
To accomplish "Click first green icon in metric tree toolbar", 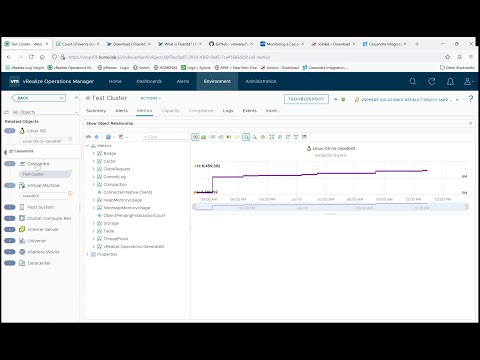I will [88, 137].
